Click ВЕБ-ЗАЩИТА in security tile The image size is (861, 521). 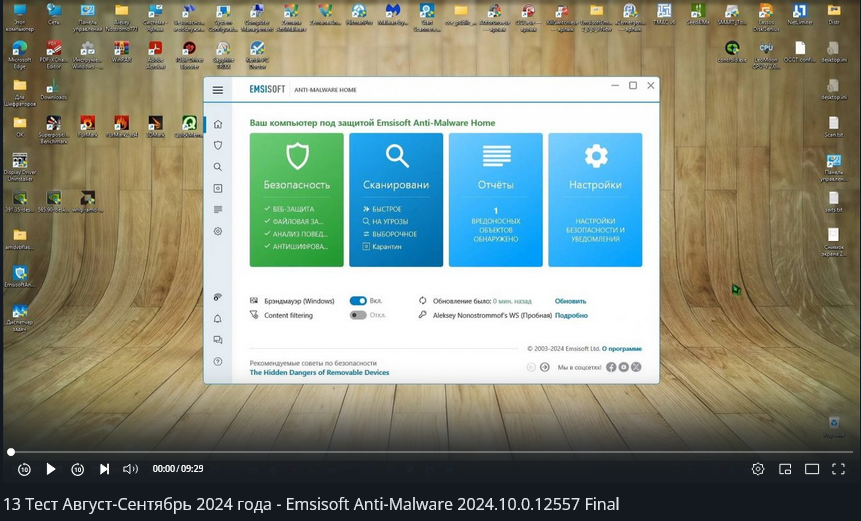click(289, 209)
